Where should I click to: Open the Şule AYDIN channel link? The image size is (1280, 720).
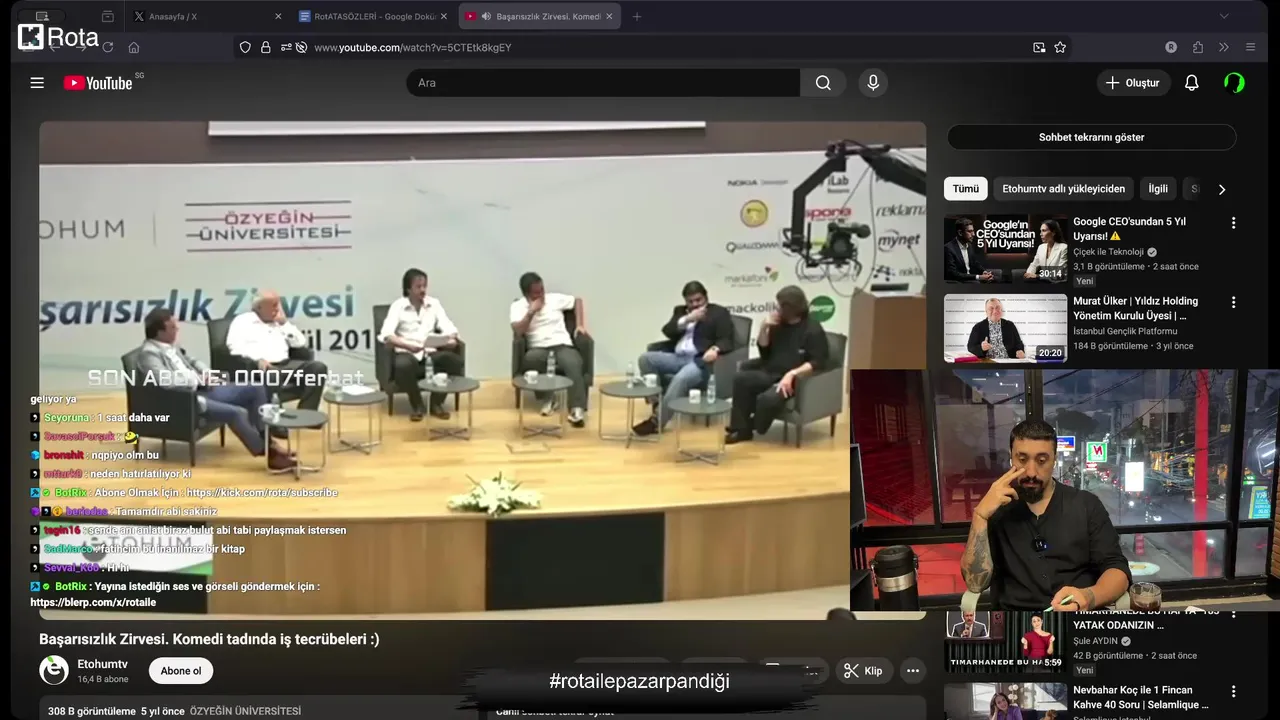(x=1095, y=641)
